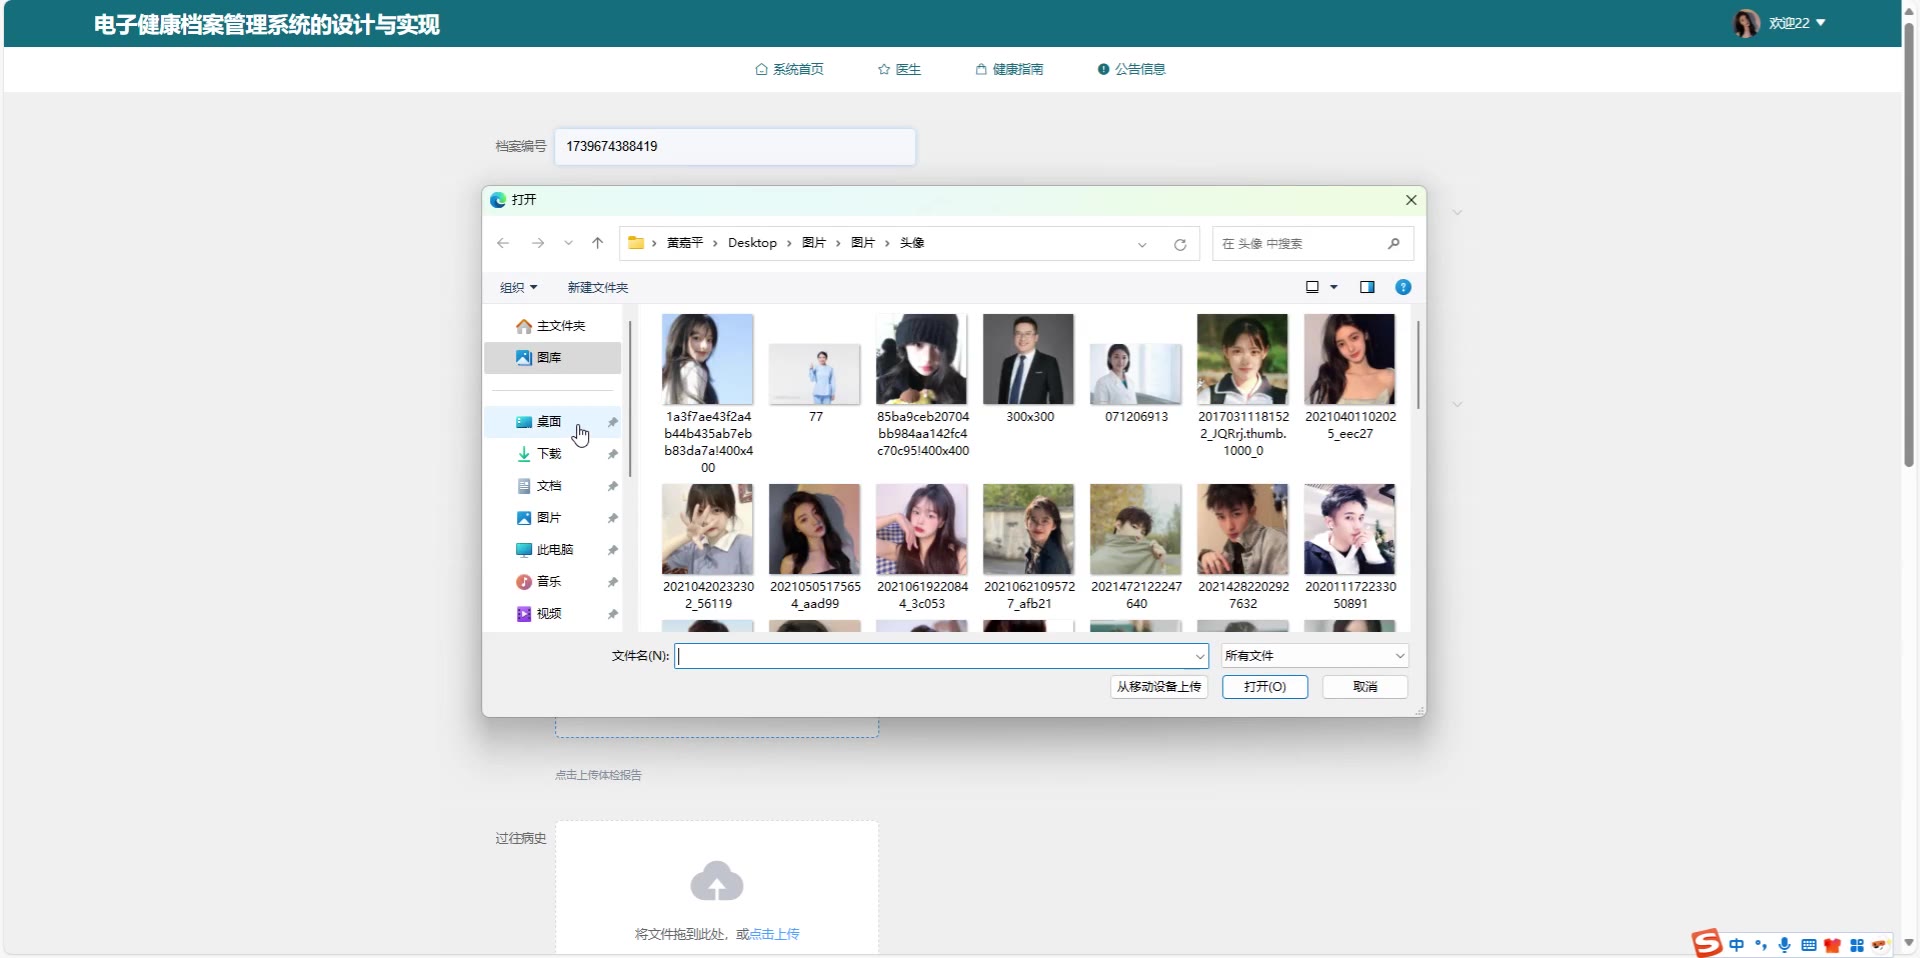Open the 组织 menu
Viewport: 1920px width, 958px height.
(x=519, y=287)
